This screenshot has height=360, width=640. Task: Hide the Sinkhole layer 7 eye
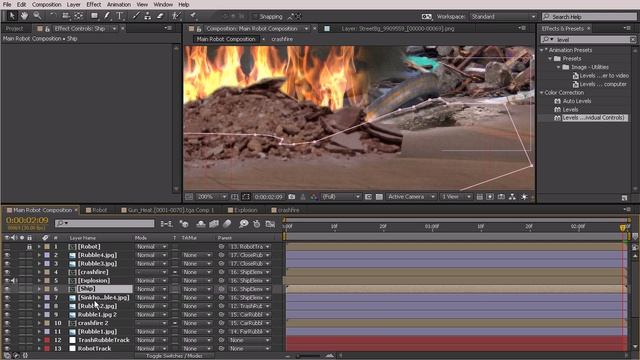tap(7, 298)
